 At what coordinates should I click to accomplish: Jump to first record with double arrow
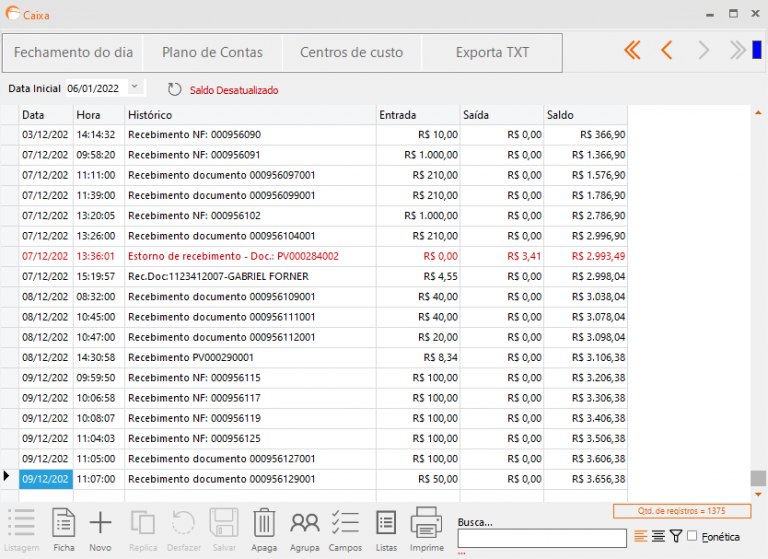tap(632, 51)
